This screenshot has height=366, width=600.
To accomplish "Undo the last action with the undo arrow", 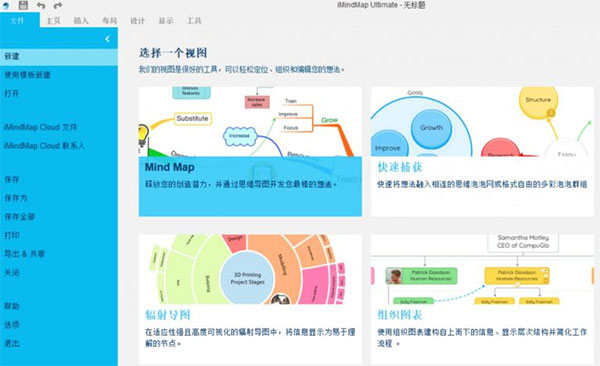I will click(41, 5).
